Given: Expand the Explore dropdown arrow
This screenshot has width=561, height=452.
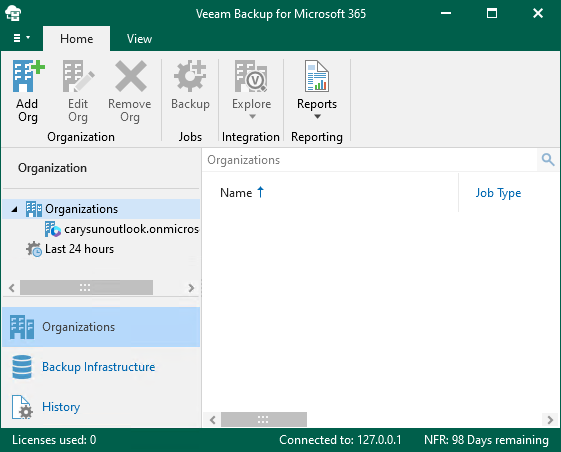Looking at the screenshot, I should click(x=252, y=117).
